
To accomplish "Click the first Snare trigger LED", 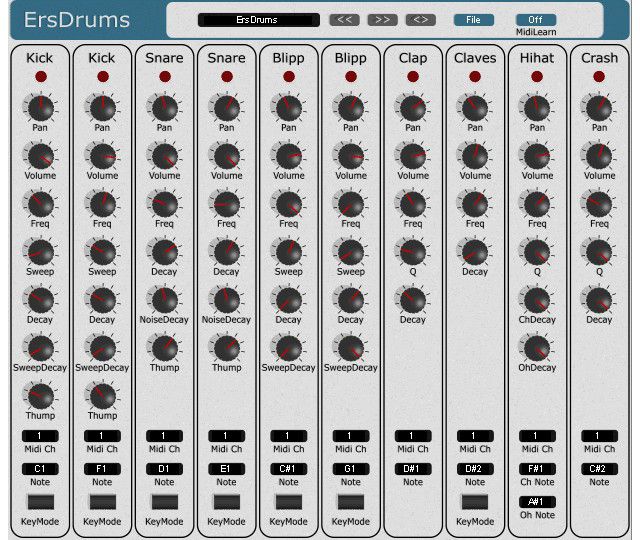I will [165, 76].
